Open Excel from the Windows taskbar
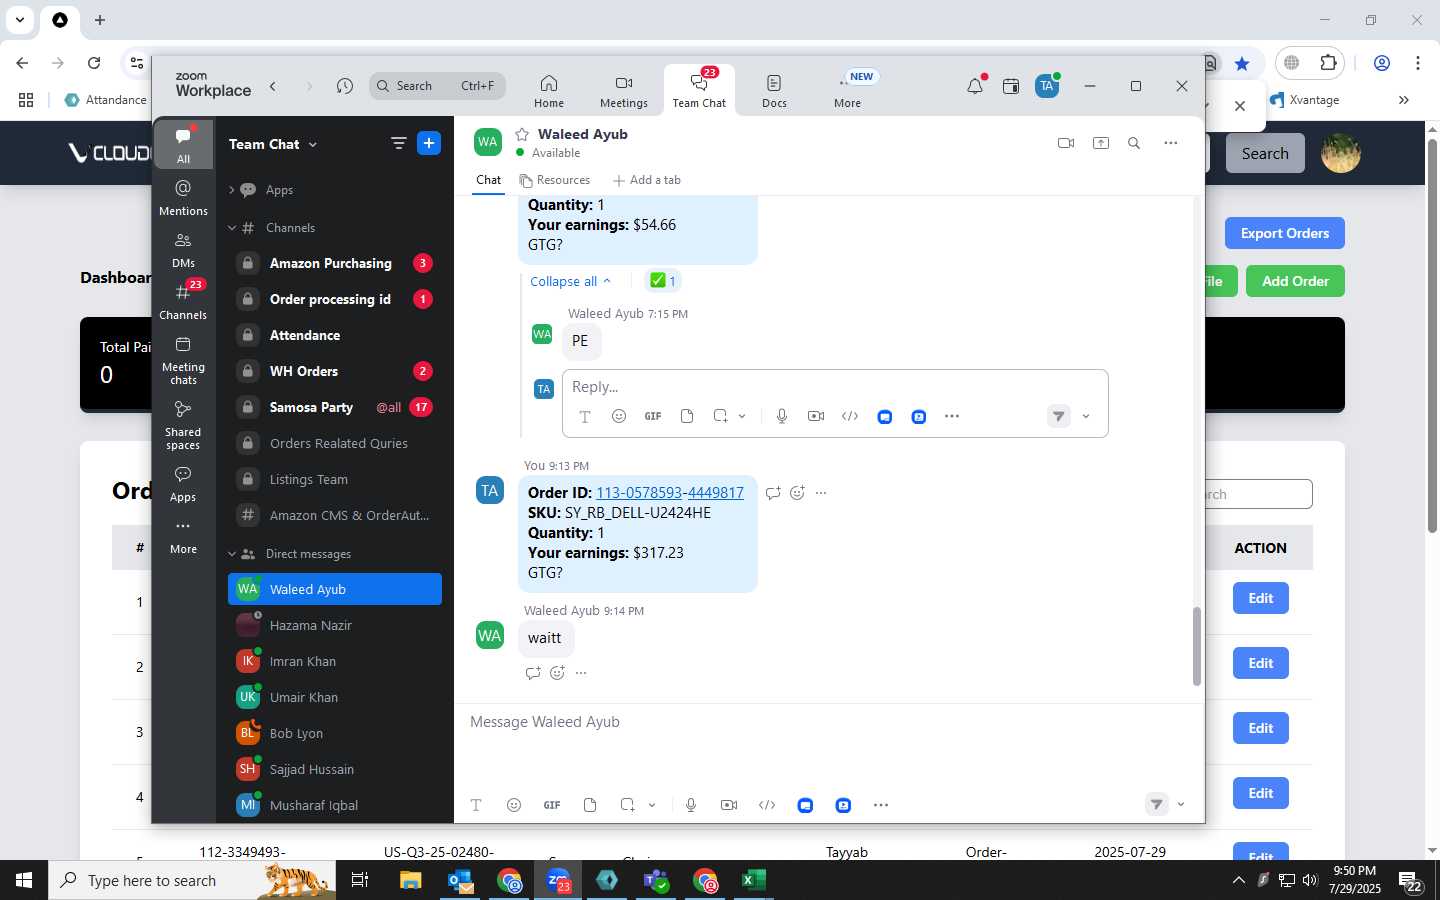1440x900 pixels. click(753, 880)
